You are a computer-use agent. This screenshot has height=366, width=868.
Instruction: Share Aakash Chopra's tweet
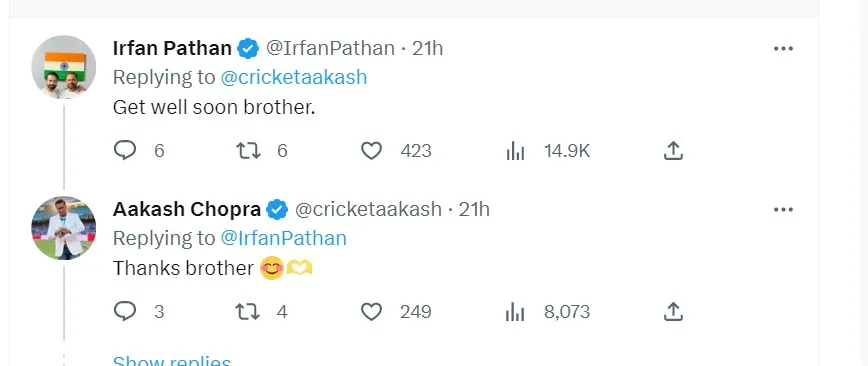click(673, 311)
